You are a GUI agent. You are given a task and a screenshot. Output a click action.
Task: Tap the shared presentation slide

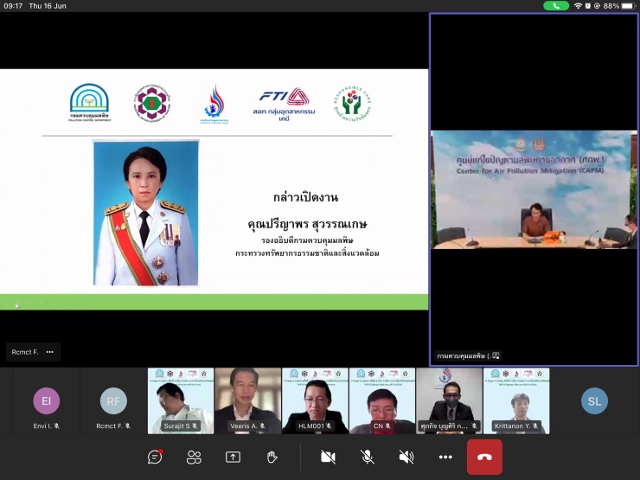coord(214,190)
